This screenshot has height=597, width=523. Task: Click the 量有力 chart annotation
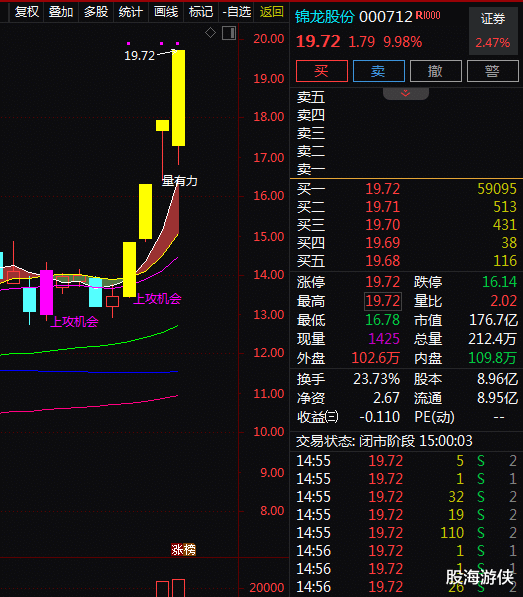(180, 181)
